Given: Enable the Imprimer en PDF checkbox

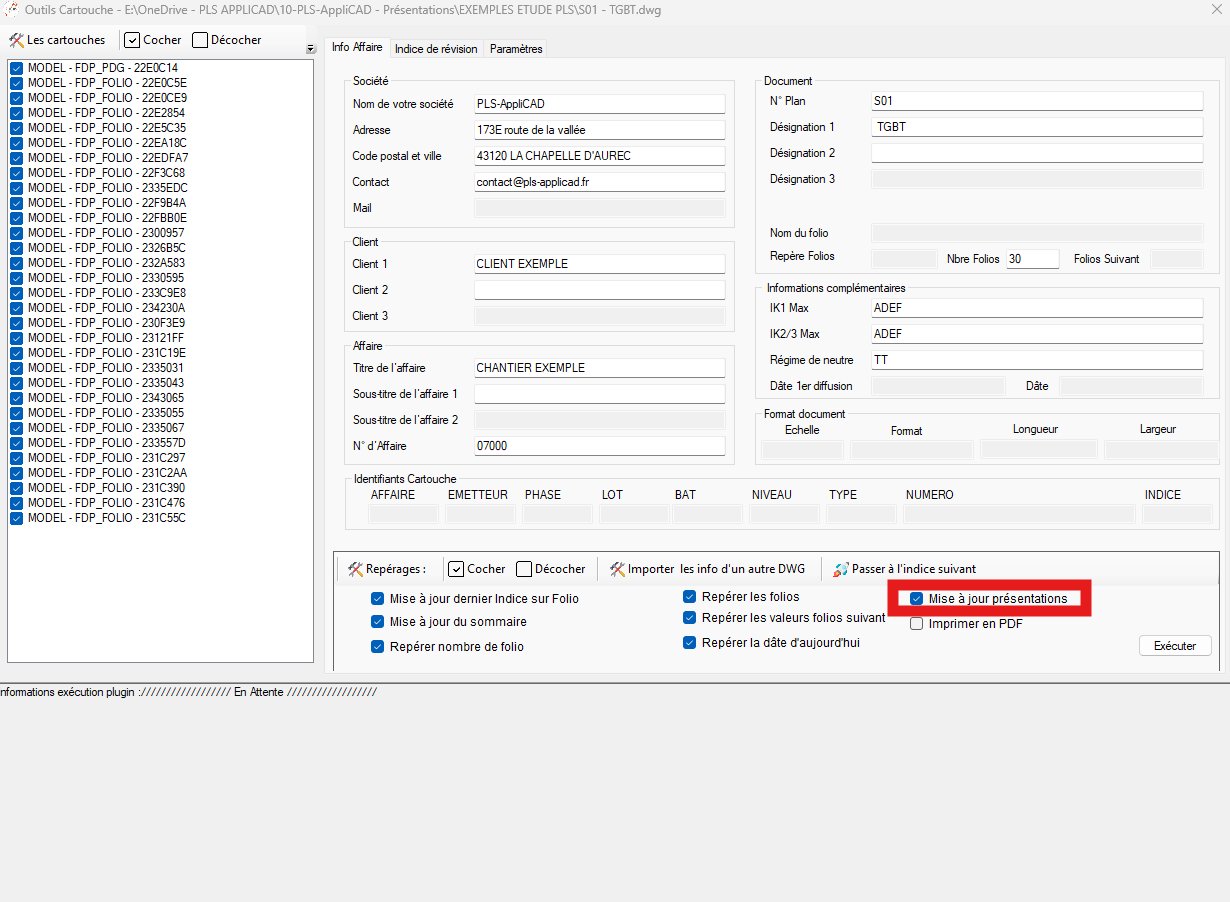Looking at the screenshot, I should [x=916, y=624].
